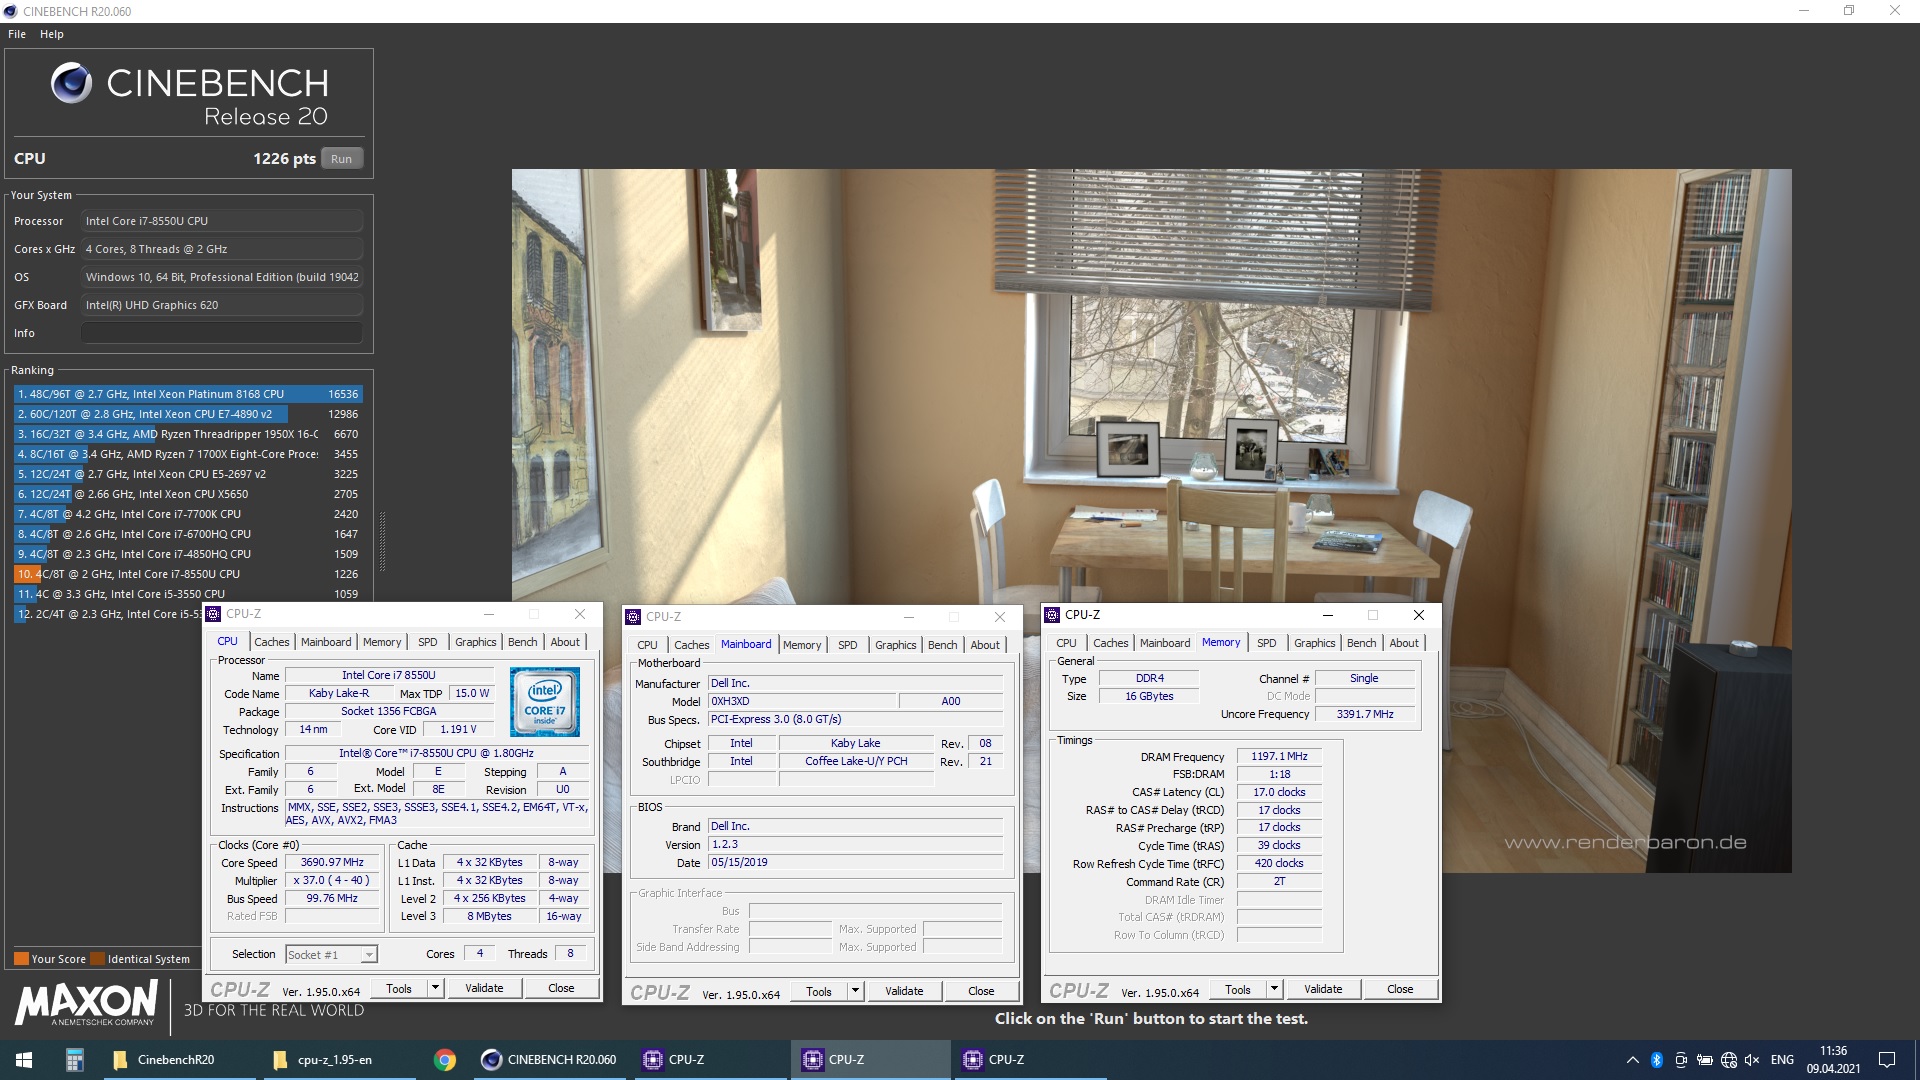
Task: Open Graphics tab in Memory window
Action: click(x=1314, y=643)
